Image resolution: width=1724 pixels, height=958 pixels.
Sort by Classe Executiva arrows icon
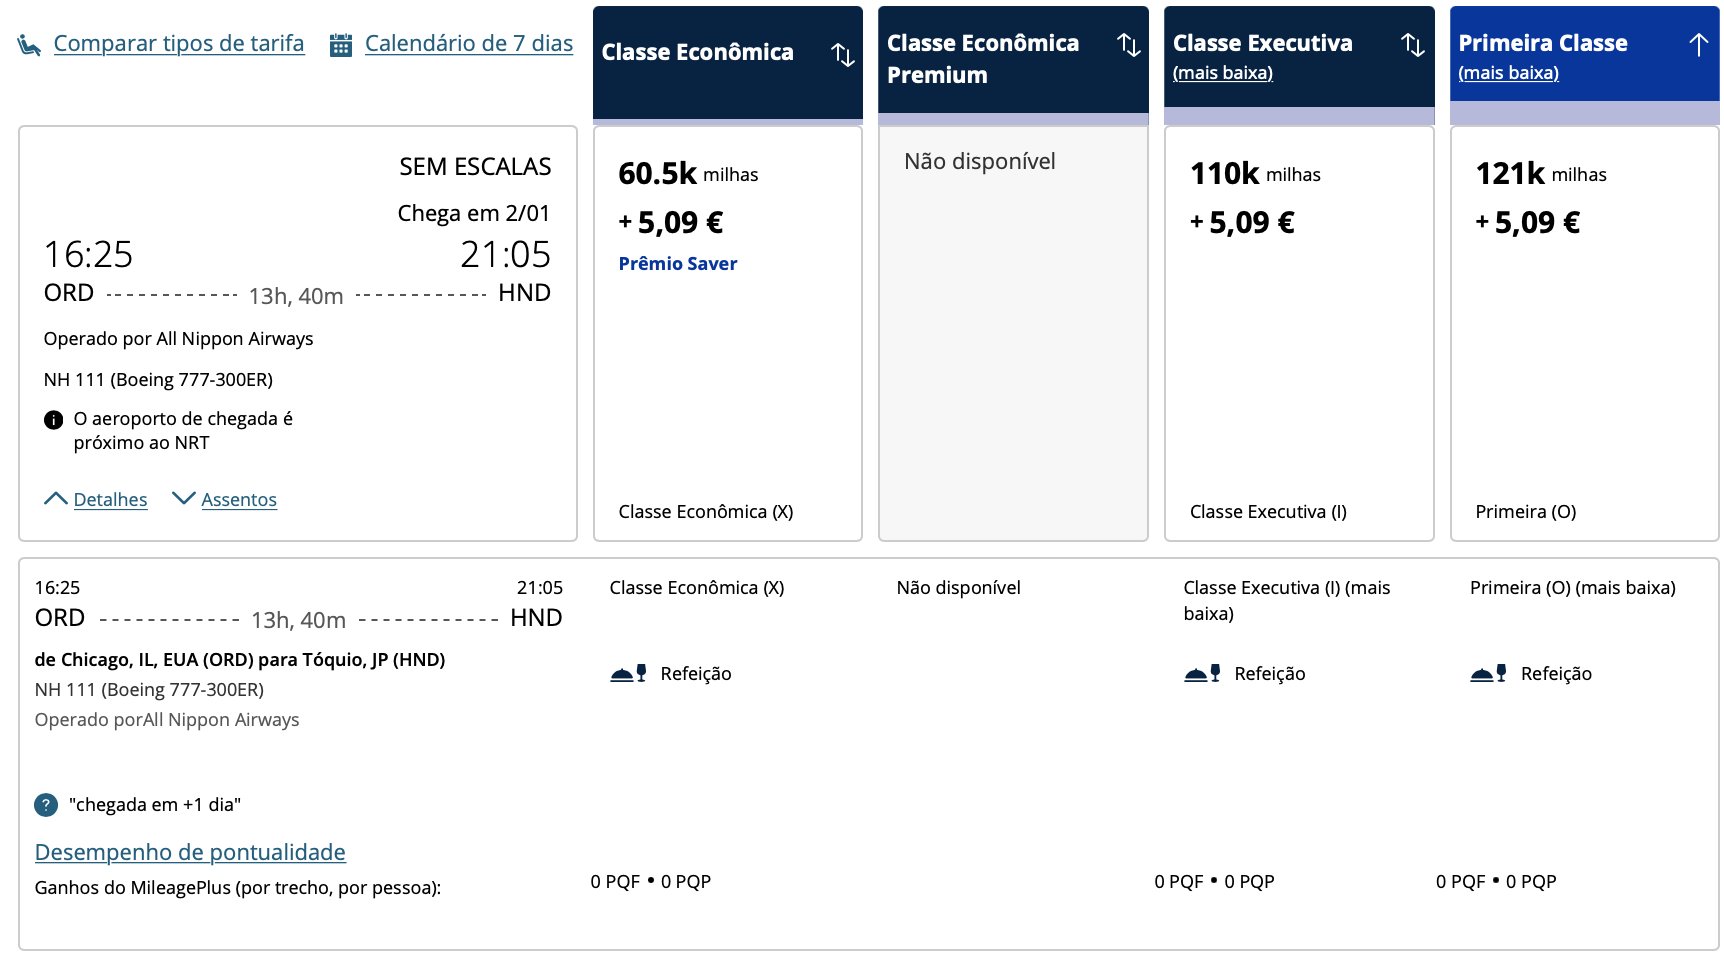click(1413, 44)
